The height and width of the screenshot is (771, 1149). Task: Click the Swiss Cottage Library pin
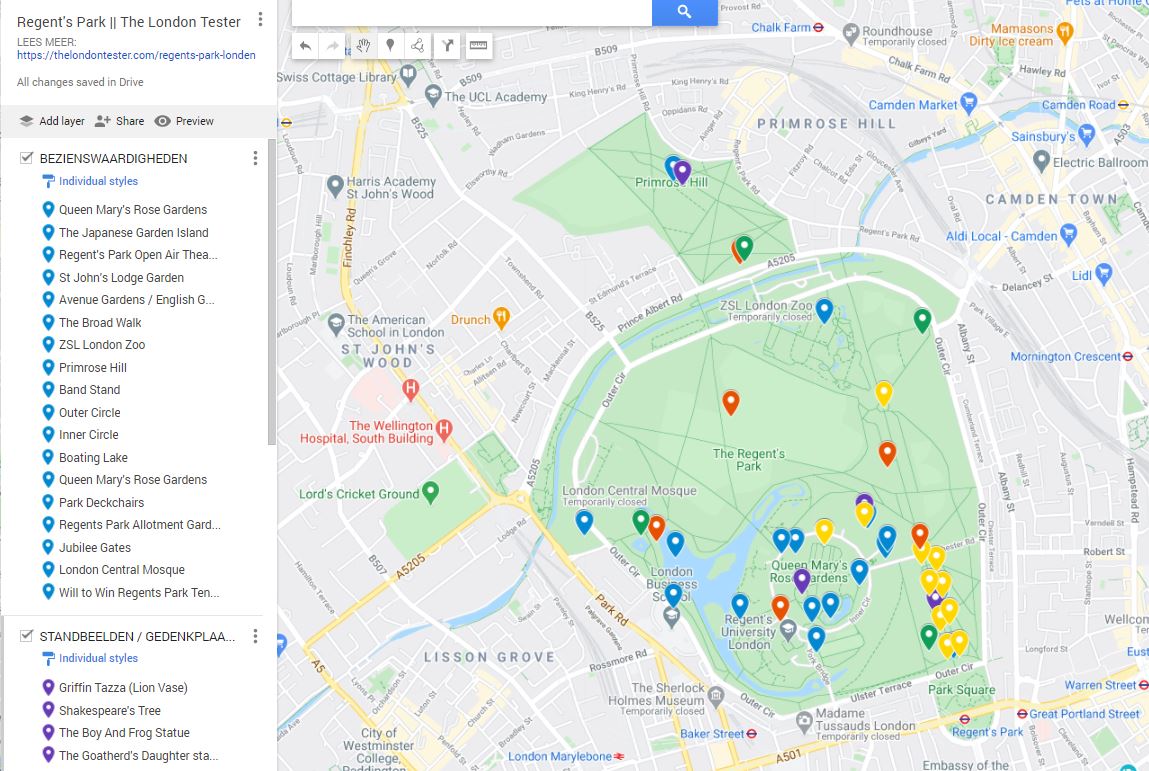[408, 74]
